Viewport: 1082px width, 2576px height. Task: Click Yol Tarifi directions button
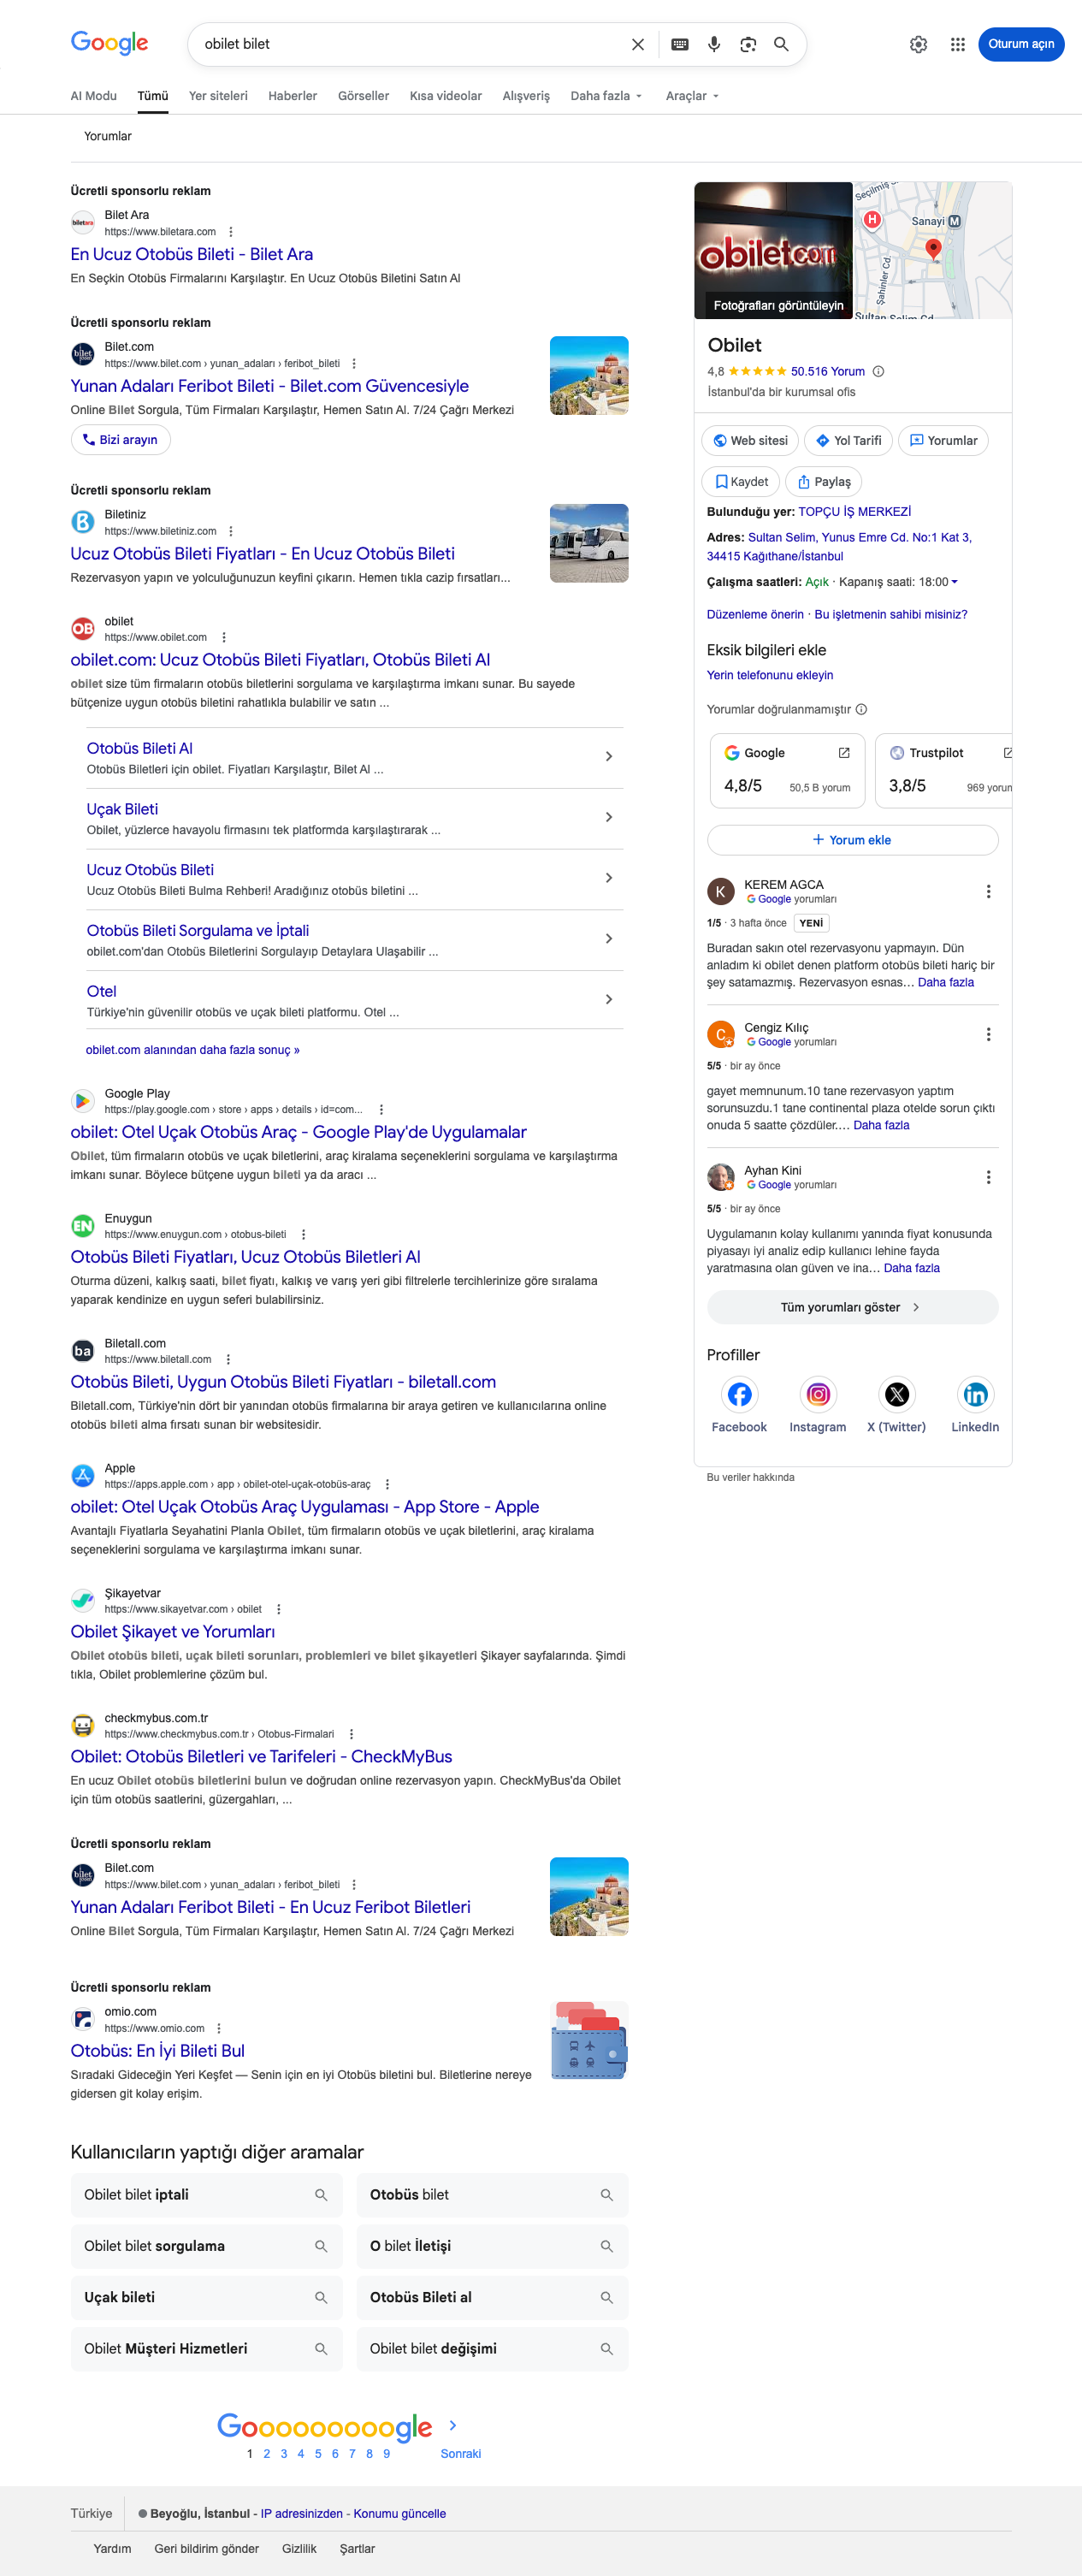(848, 441)
